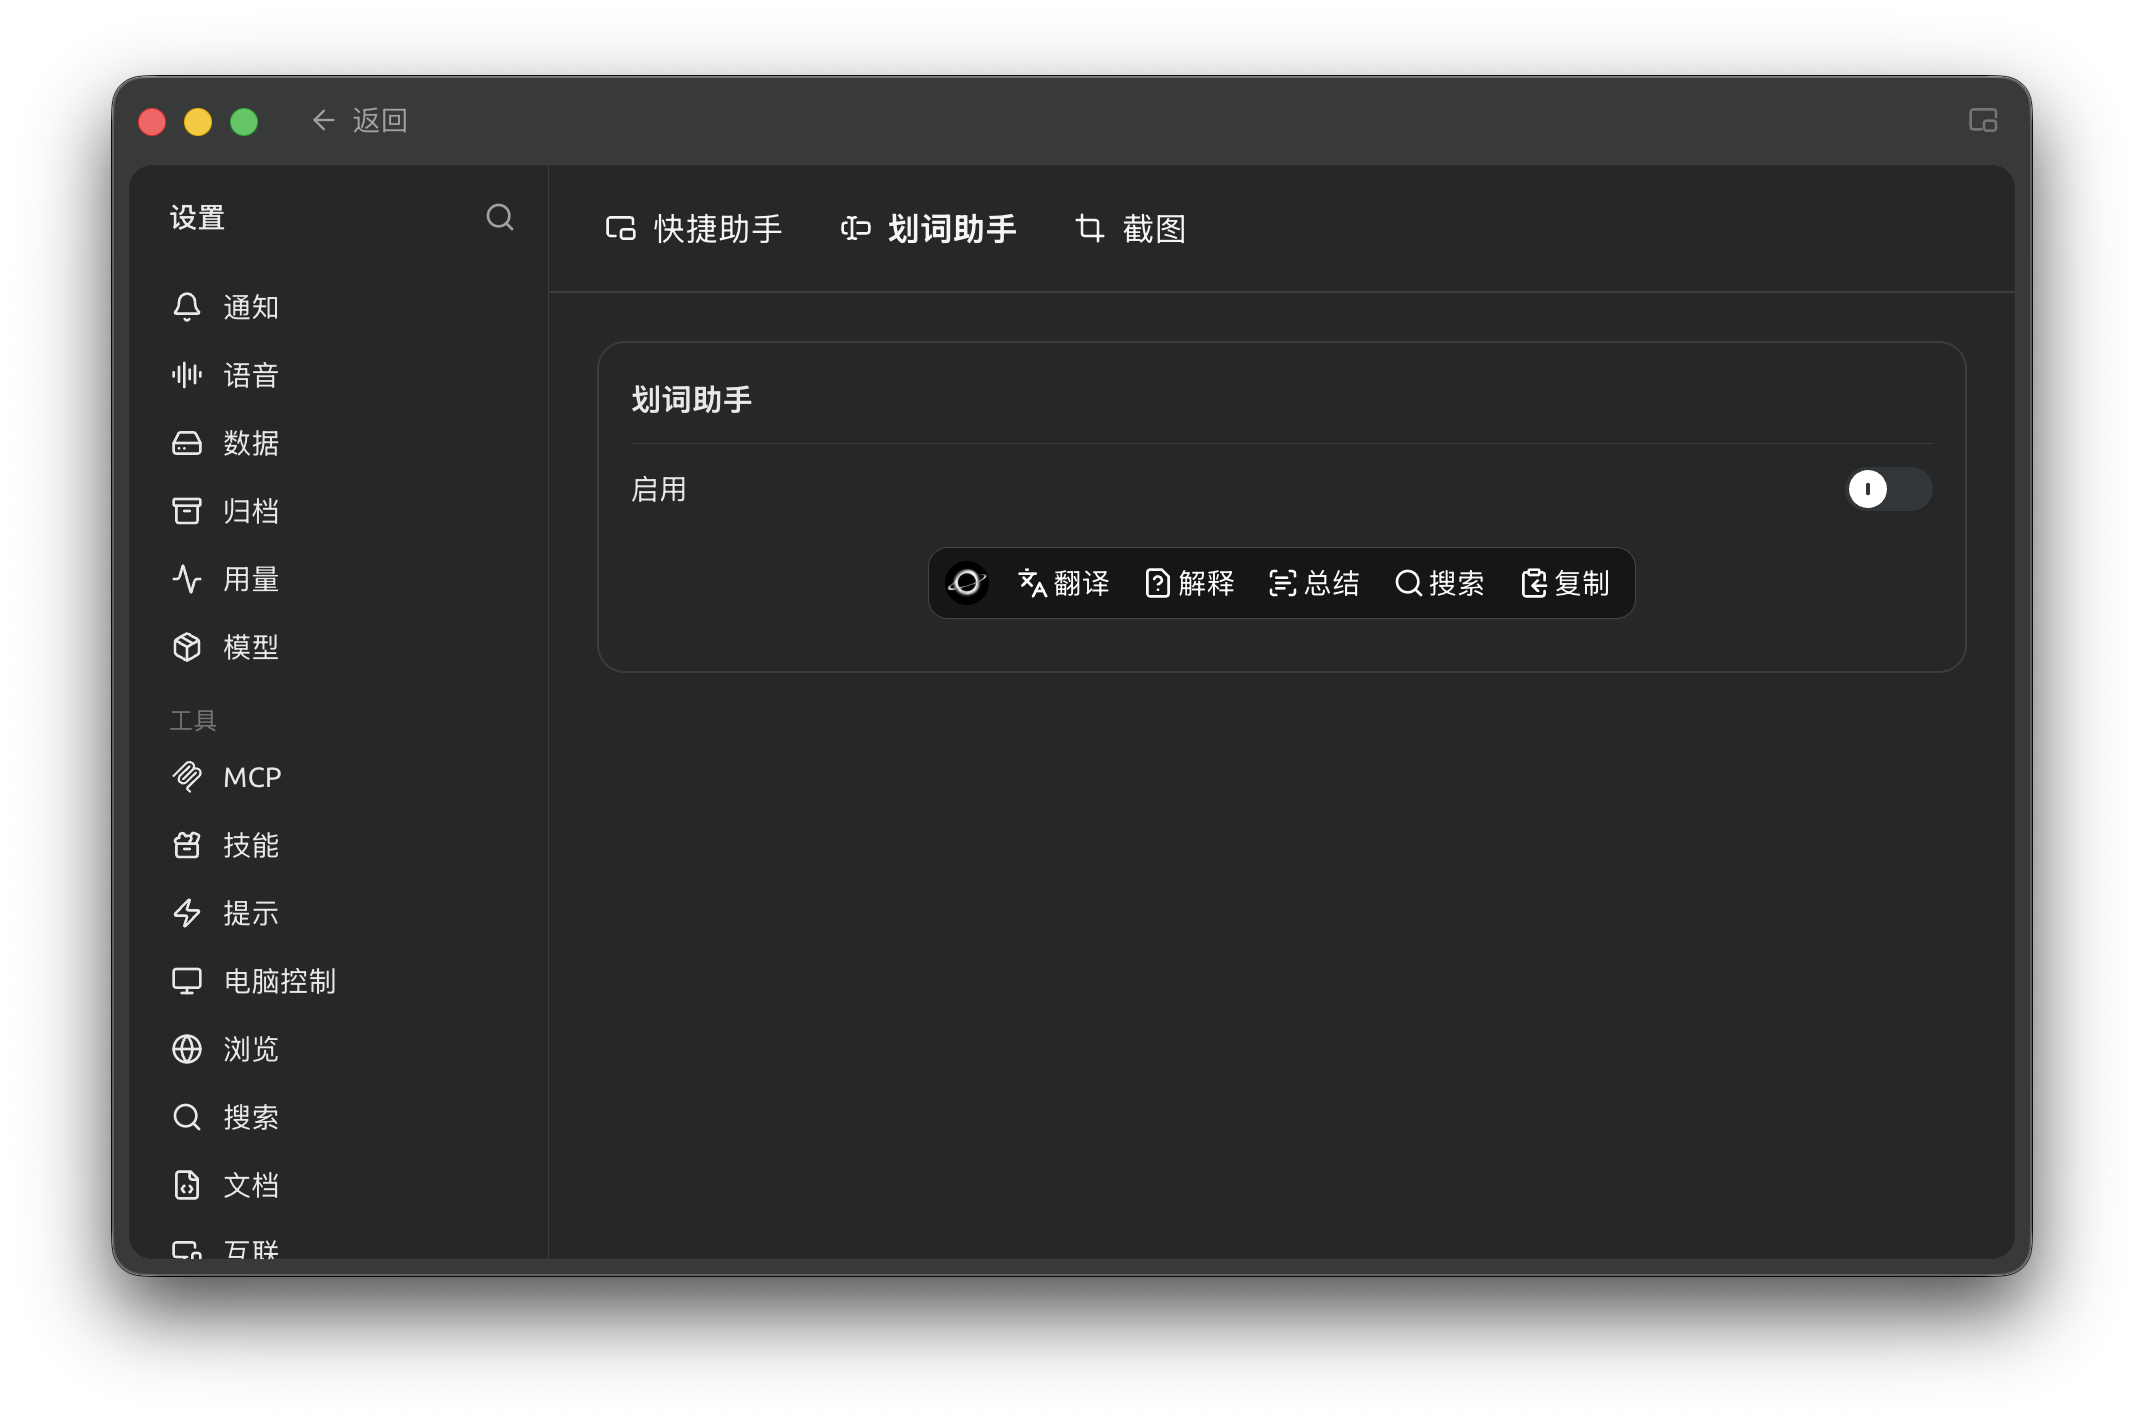Click 翻译 translate in the preview toolbar
The image size is (2144, 1424).
[x=1064, y=583]
